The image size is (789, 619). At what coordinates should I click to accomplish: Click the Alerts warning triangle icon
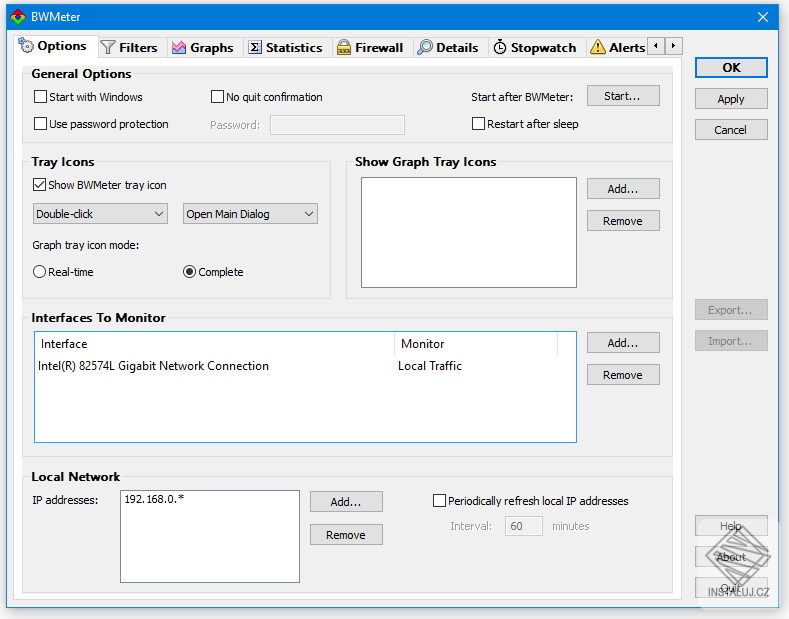(x=598, y=47)
